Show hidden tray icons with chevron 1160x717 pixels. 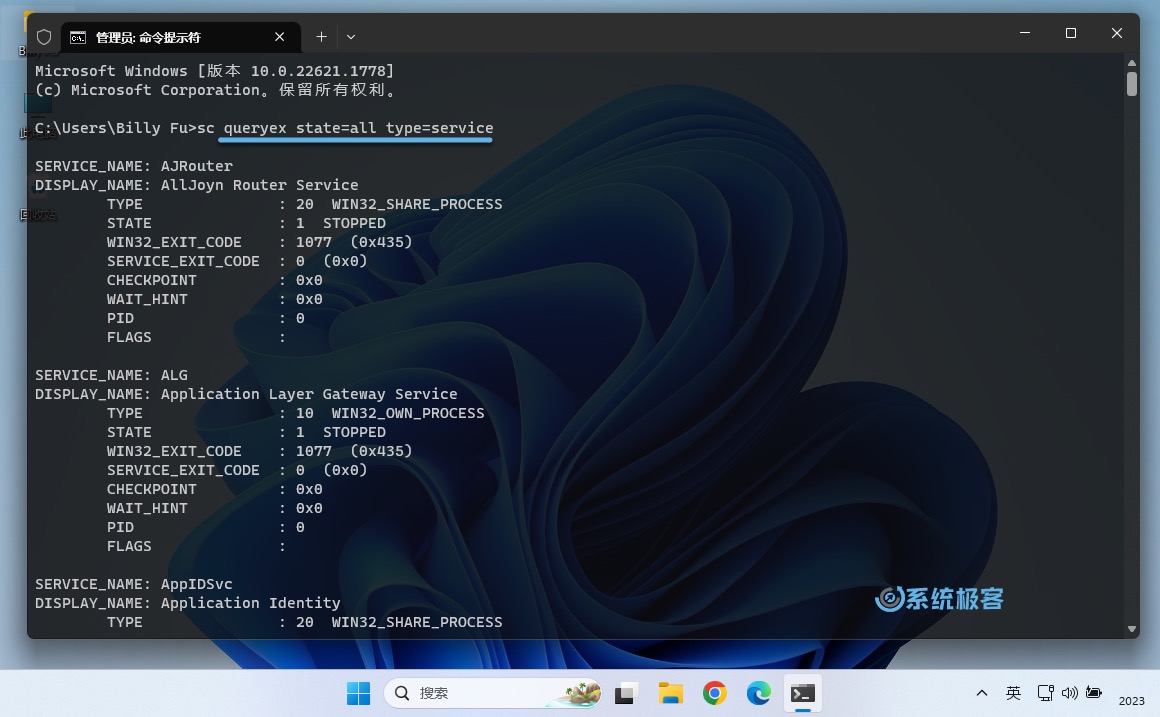(982, 693)
